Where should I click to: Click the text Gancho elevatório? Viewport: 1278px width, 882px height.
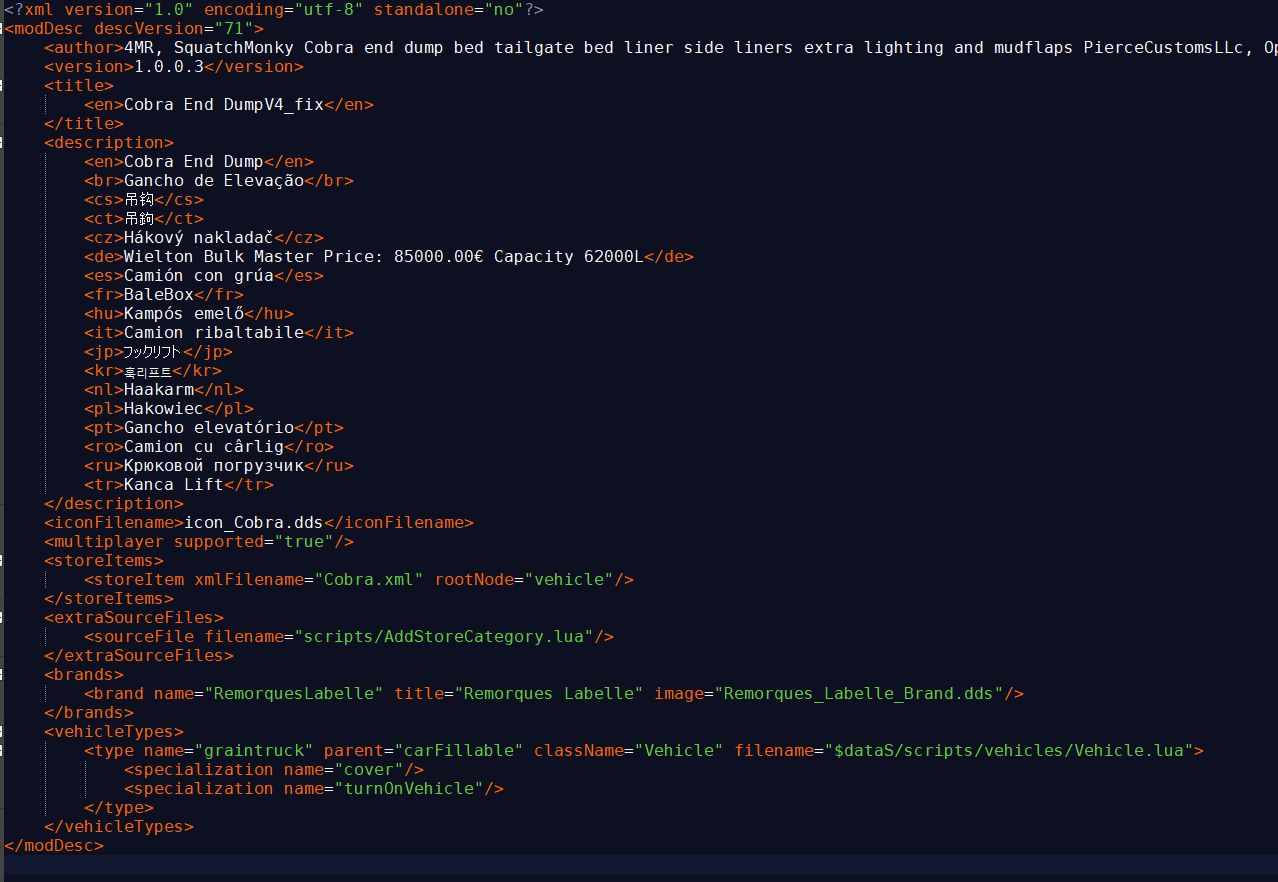click(x=209, y=427)
